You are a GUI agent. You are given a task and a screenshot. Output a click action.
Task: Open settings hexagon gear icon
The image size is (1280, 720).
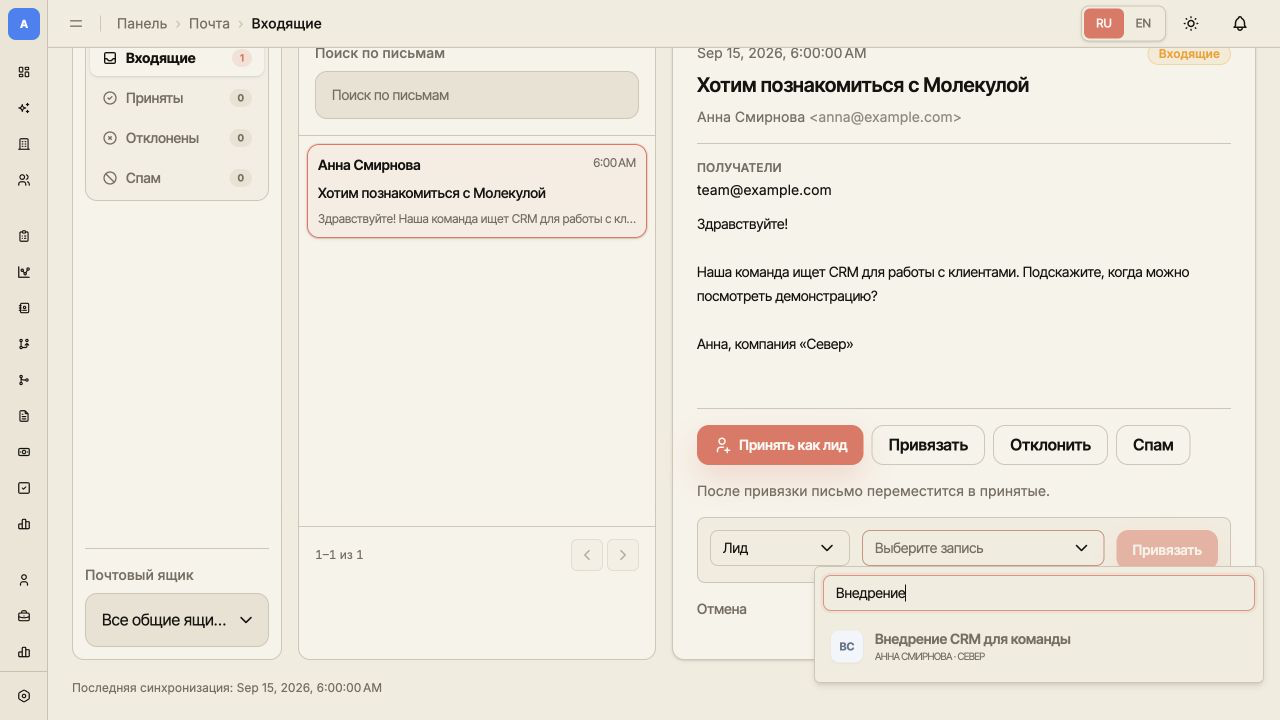pyautogui.click(x=24, y=696)
